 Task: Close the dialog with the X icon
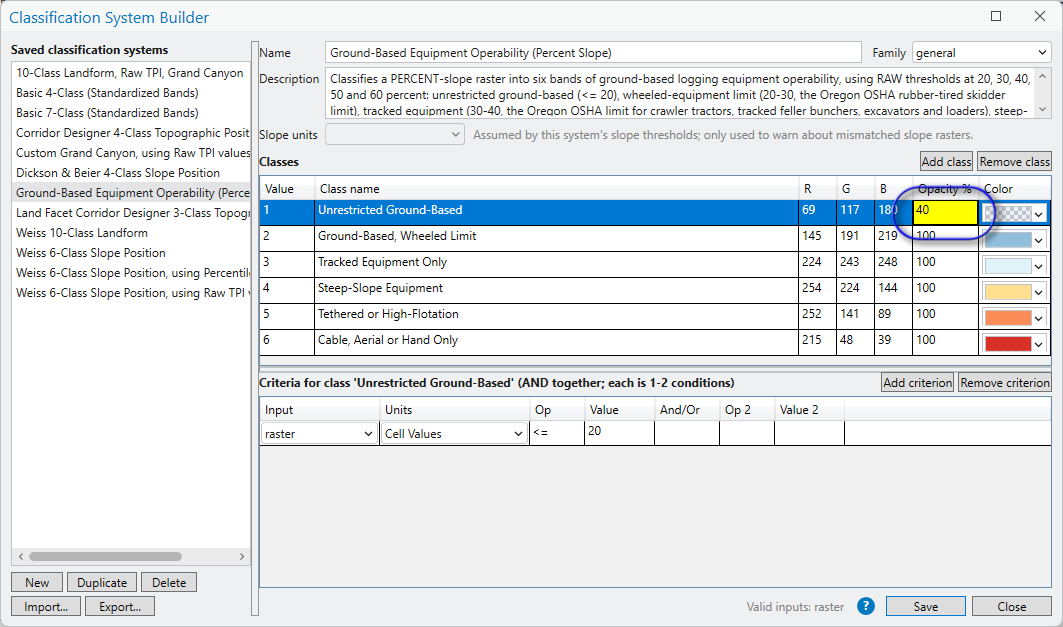pyautogui.click(x=1040, y=16)
